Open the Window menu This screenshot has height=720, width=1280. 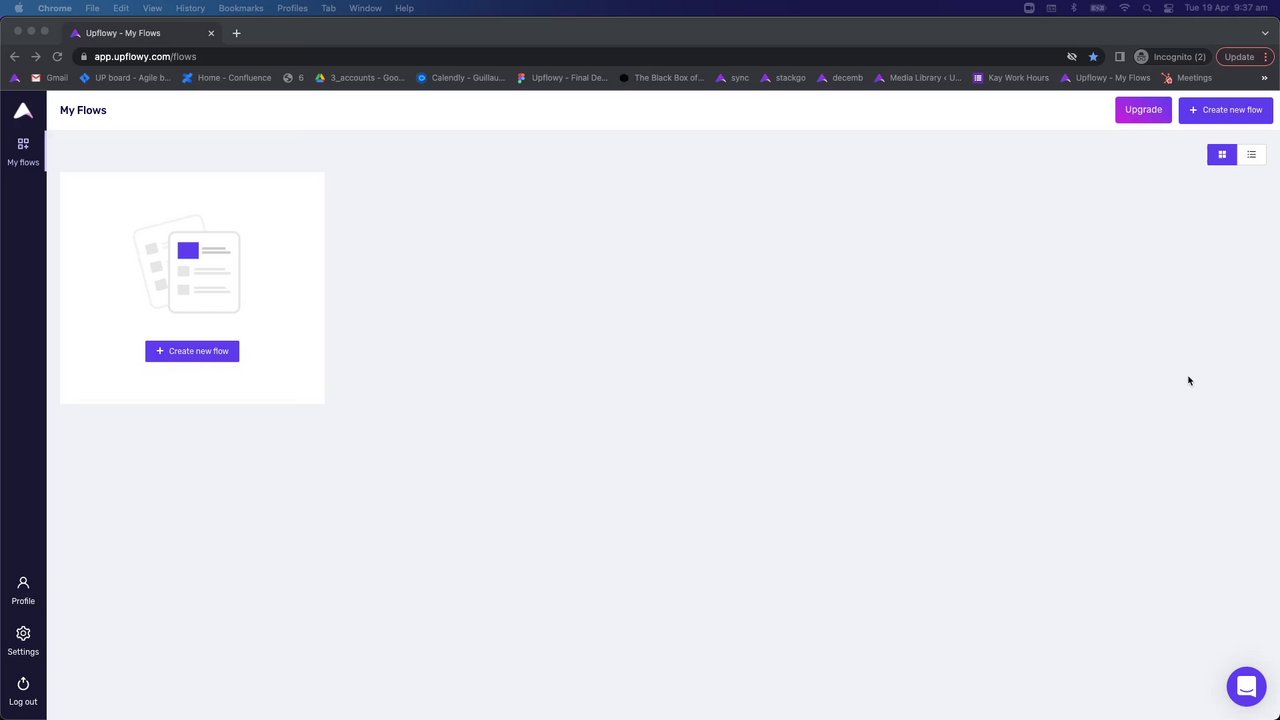click(365, 8)
